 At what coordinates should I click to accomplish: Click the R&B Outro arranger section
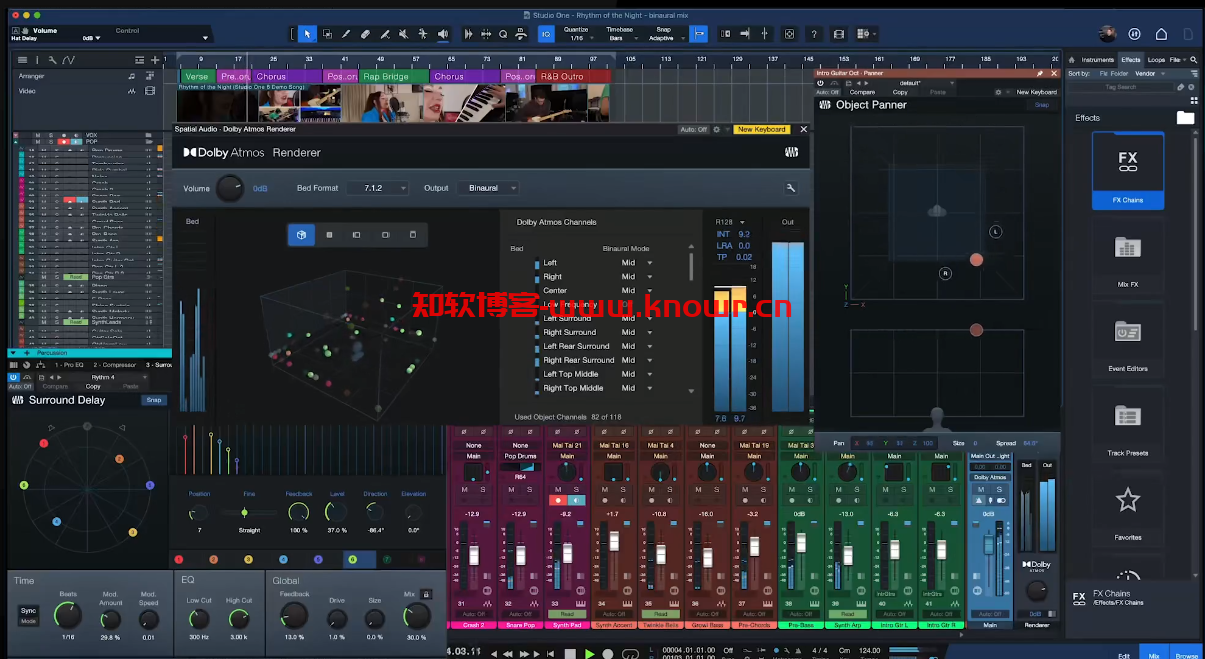[x=574, y=76]
